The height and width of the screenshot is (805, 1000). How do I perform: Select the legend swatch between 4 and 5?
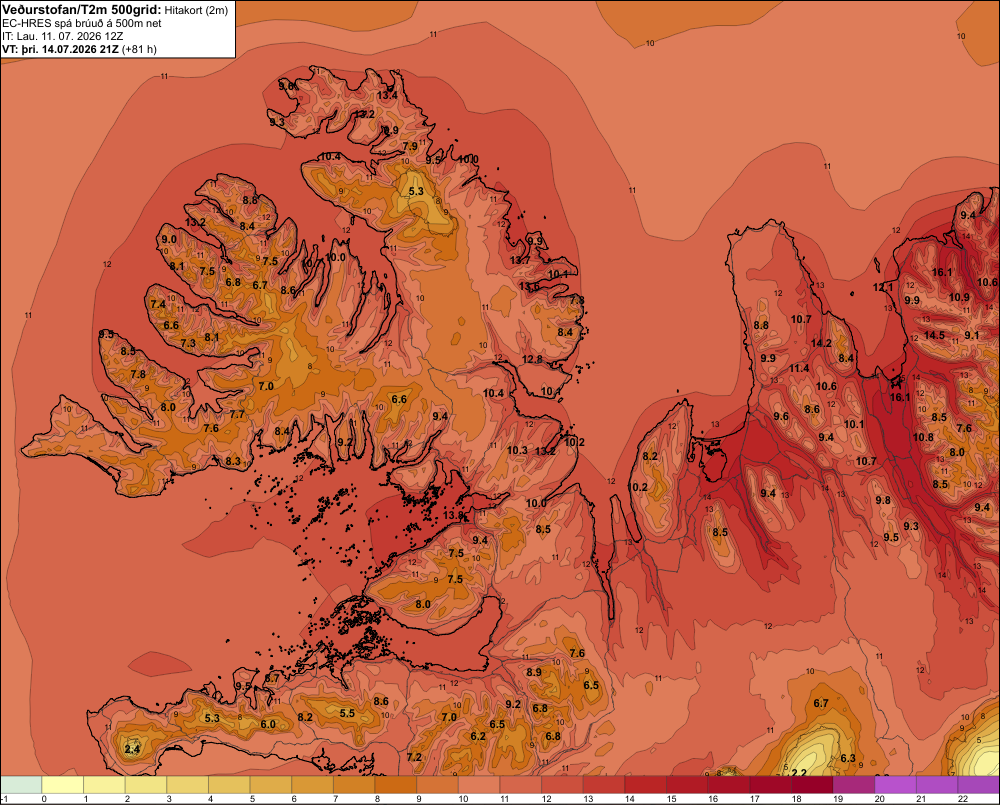click(x=230, y=785)
